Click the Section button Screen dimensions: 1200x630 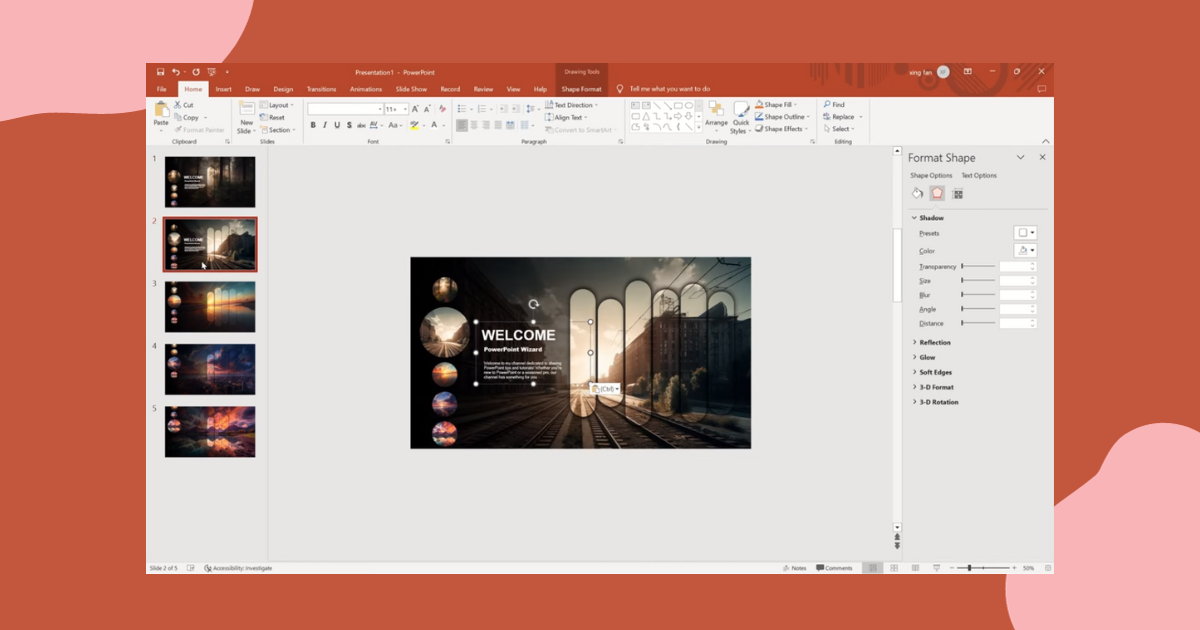277,130
